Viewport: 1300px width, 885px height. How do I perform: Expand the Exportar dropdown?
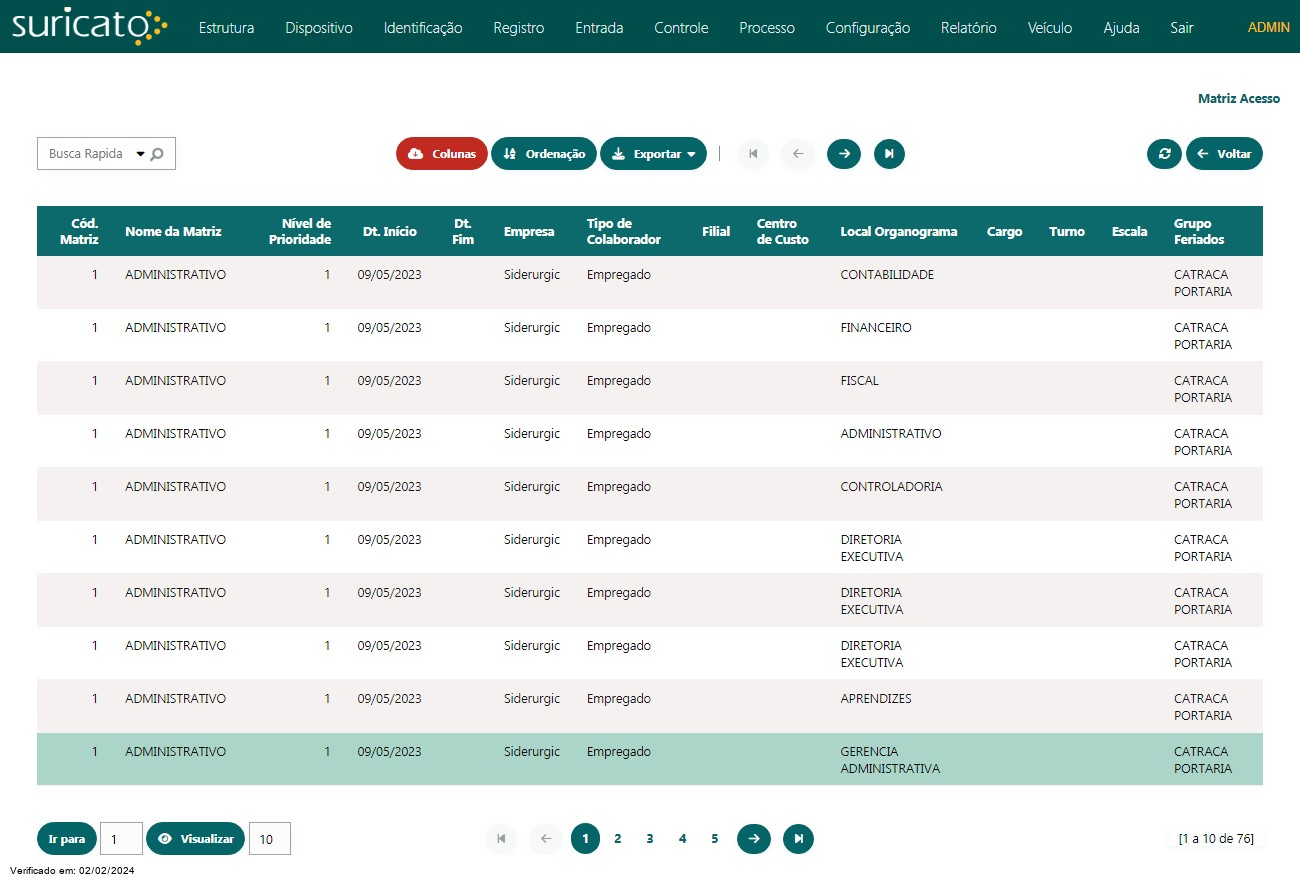tap(653, 154)
